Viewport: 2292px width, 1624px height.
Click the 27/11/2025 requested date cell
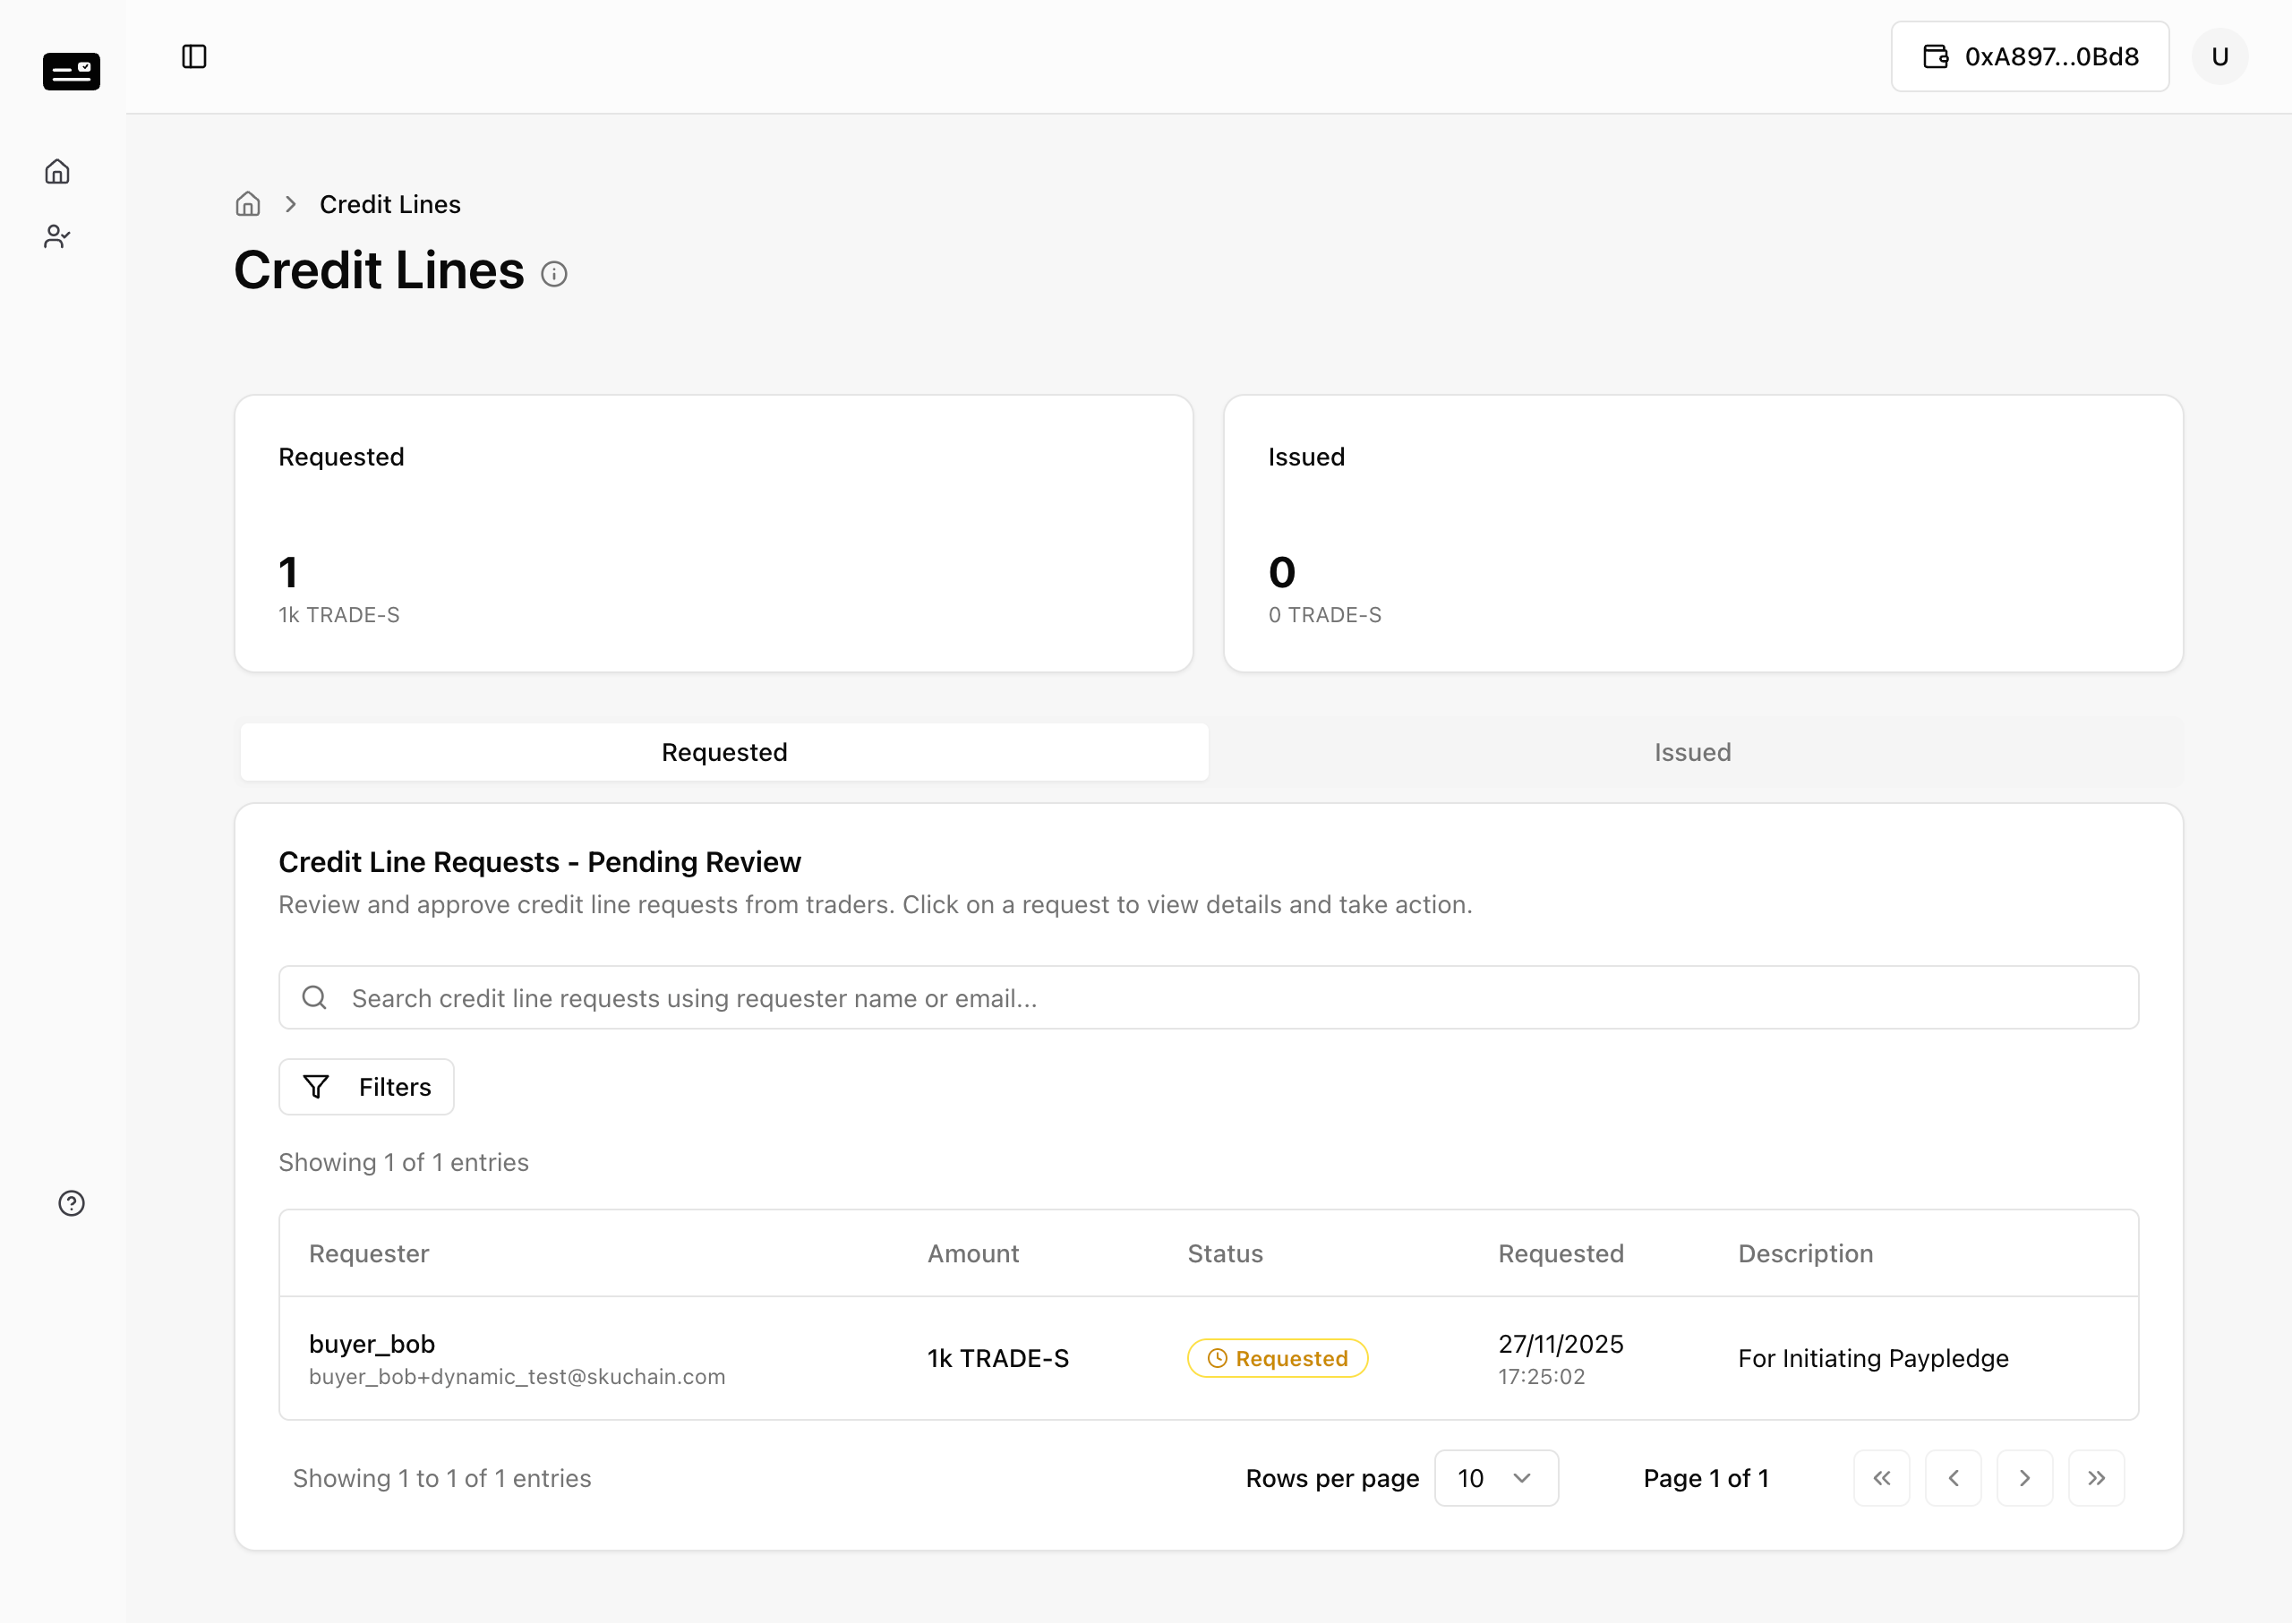tap(1560, 1343)
